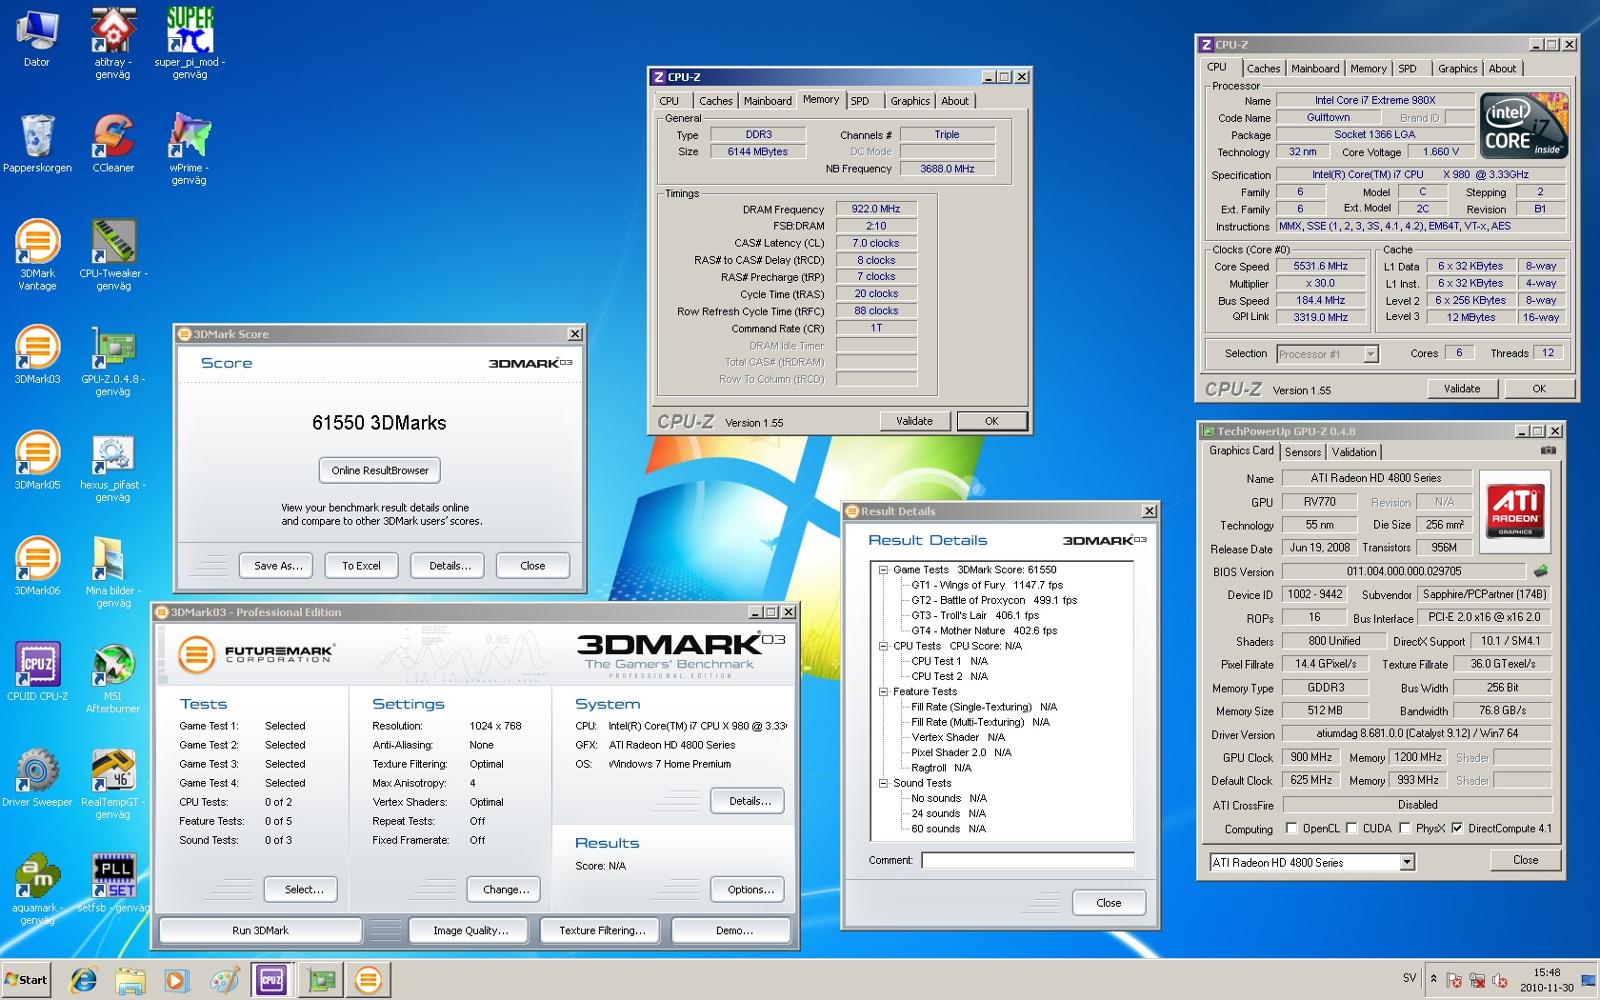Click the Options button under Results
This screenshot has height=1000, width=1600.
749,889
